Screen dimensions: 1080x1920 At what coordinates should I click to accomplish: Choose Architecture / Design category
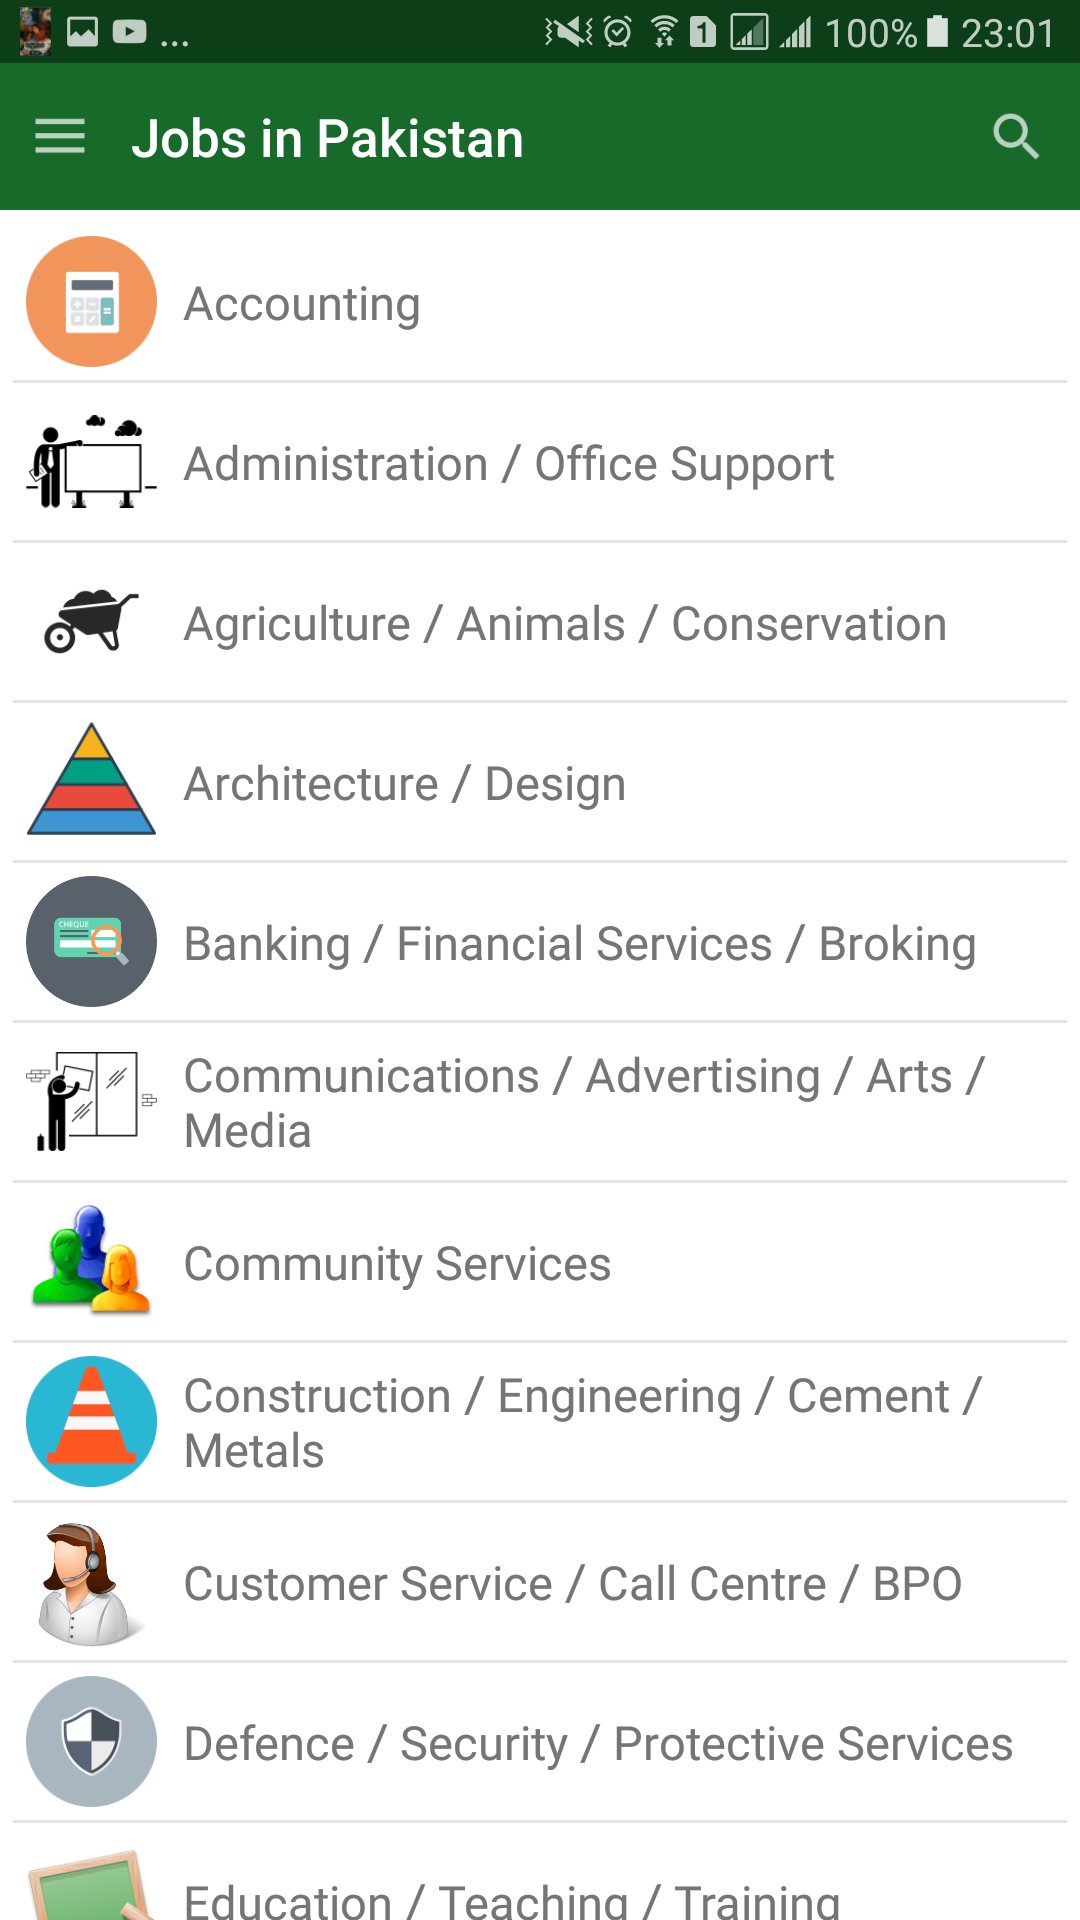(x=405, y=784)
